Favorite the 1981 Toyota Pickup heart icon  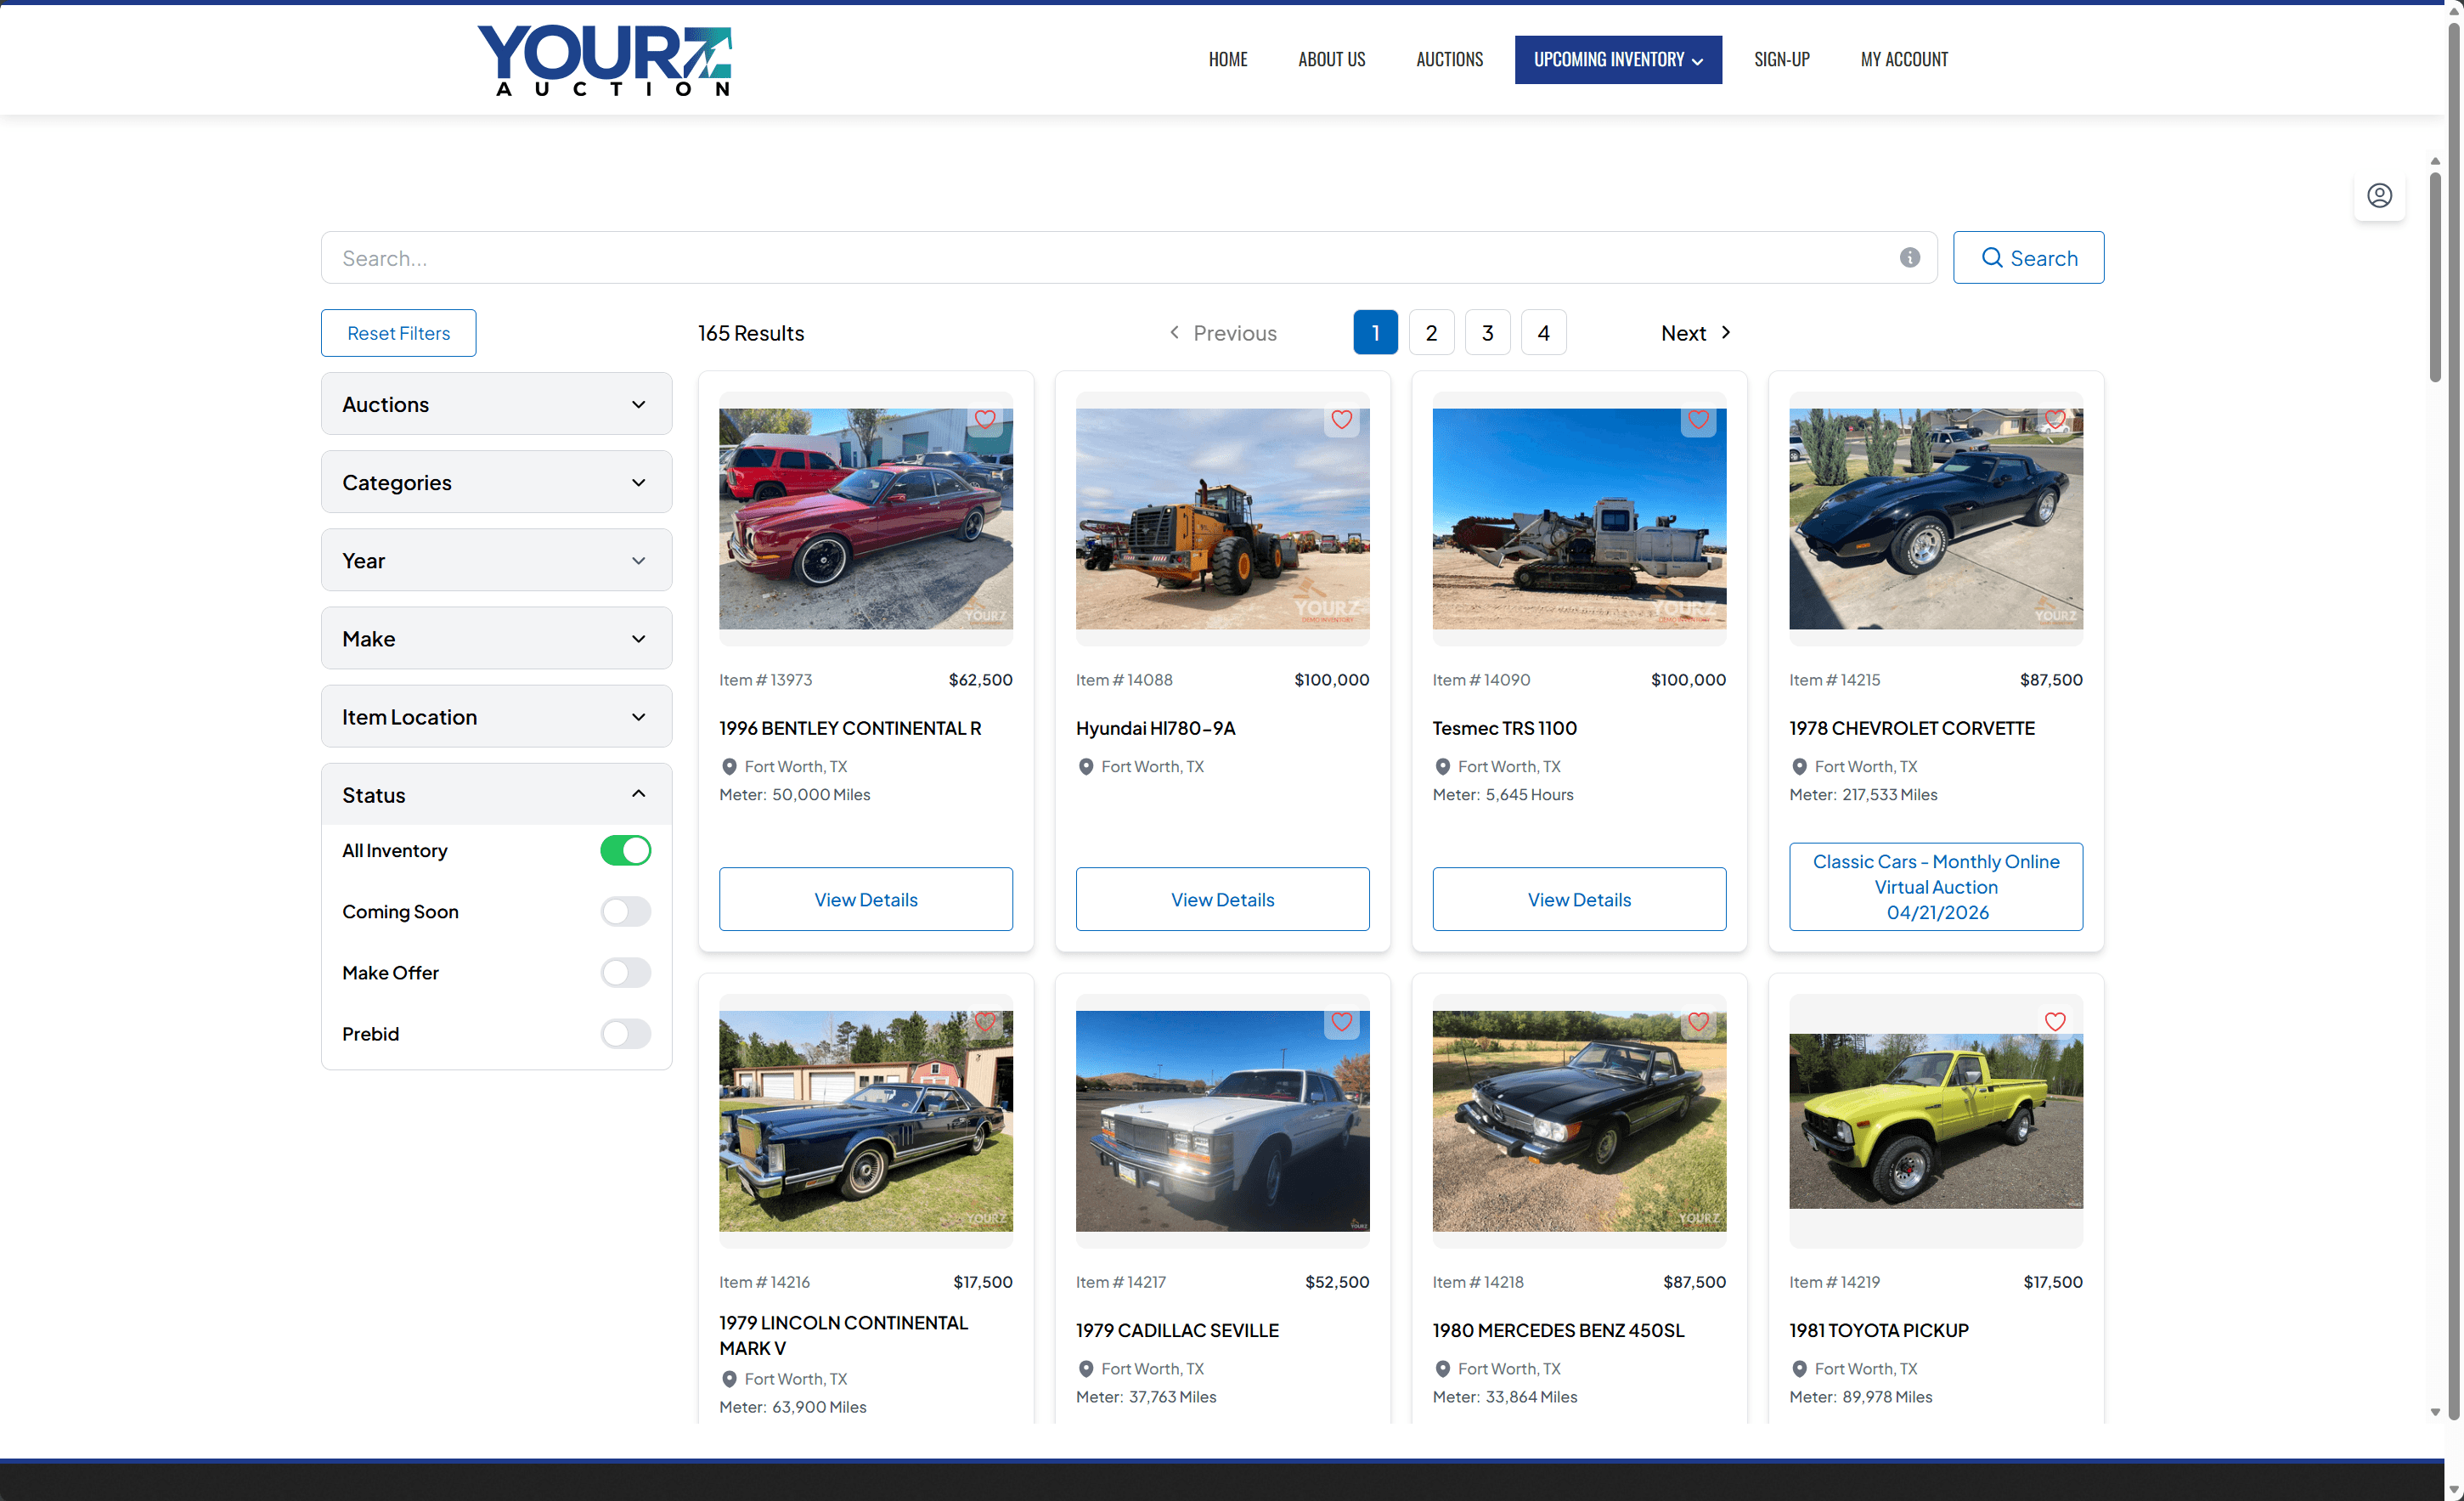[2055, 1022]
